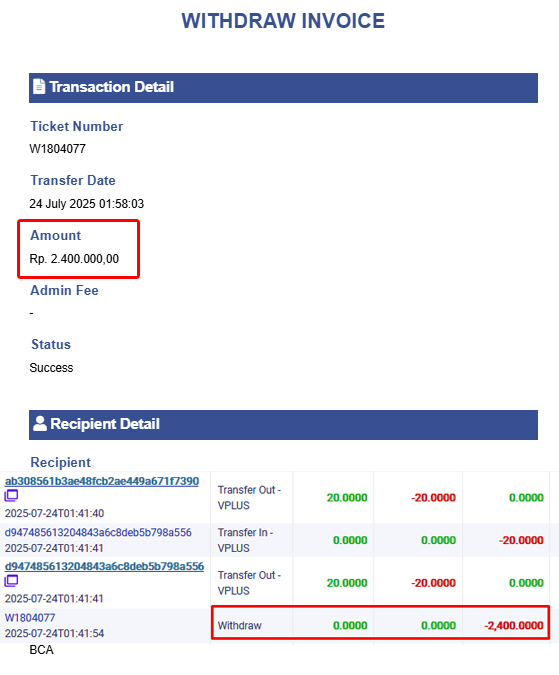The width and height of the screenshot is (559, 675).
Task: Click the BCA bank name text
Action: pos(41,650)
